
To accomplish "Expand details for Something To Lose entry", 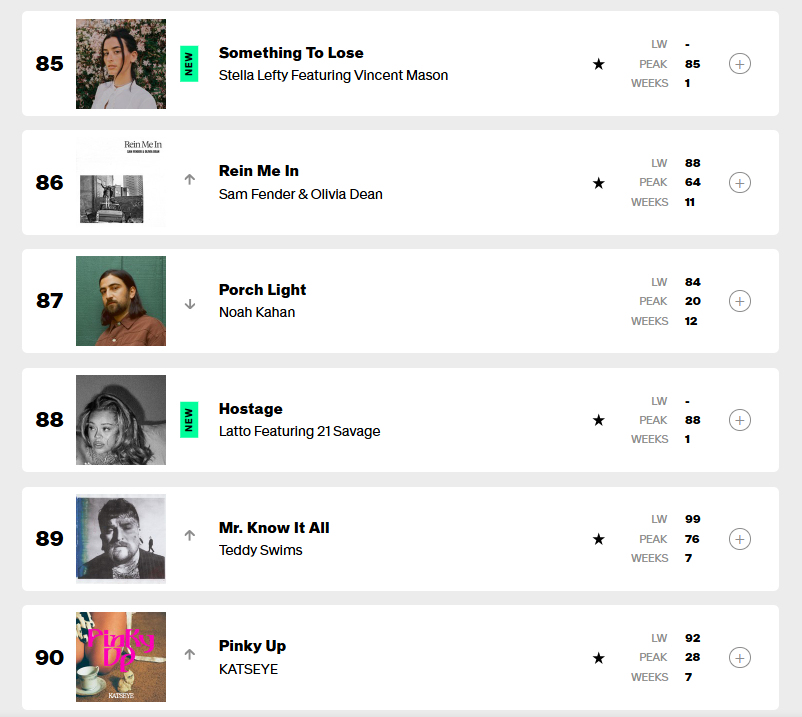I will tap(740, 64).
